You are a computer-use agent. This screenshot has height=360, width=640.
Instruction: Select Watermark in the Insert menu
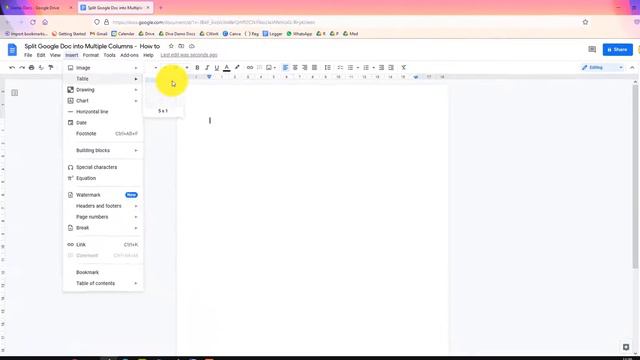click(103, 195)
